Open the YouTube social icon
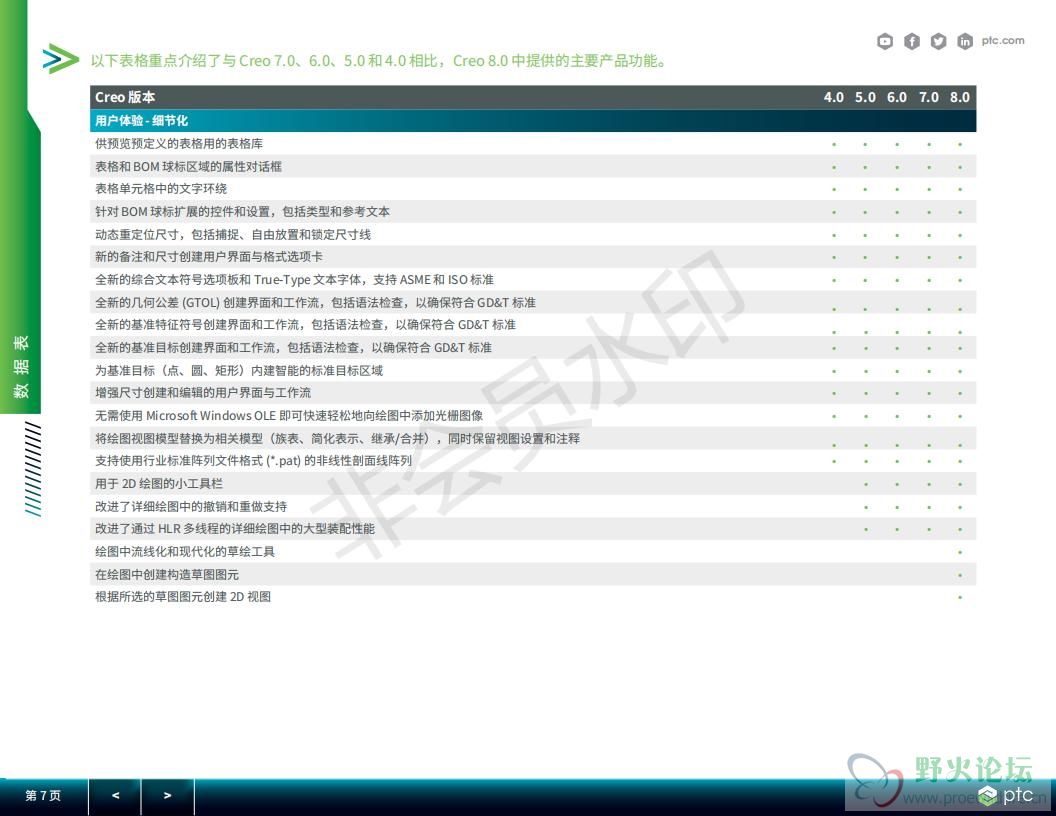Viewport: 1056px width, 816px height. click(885, 42)
